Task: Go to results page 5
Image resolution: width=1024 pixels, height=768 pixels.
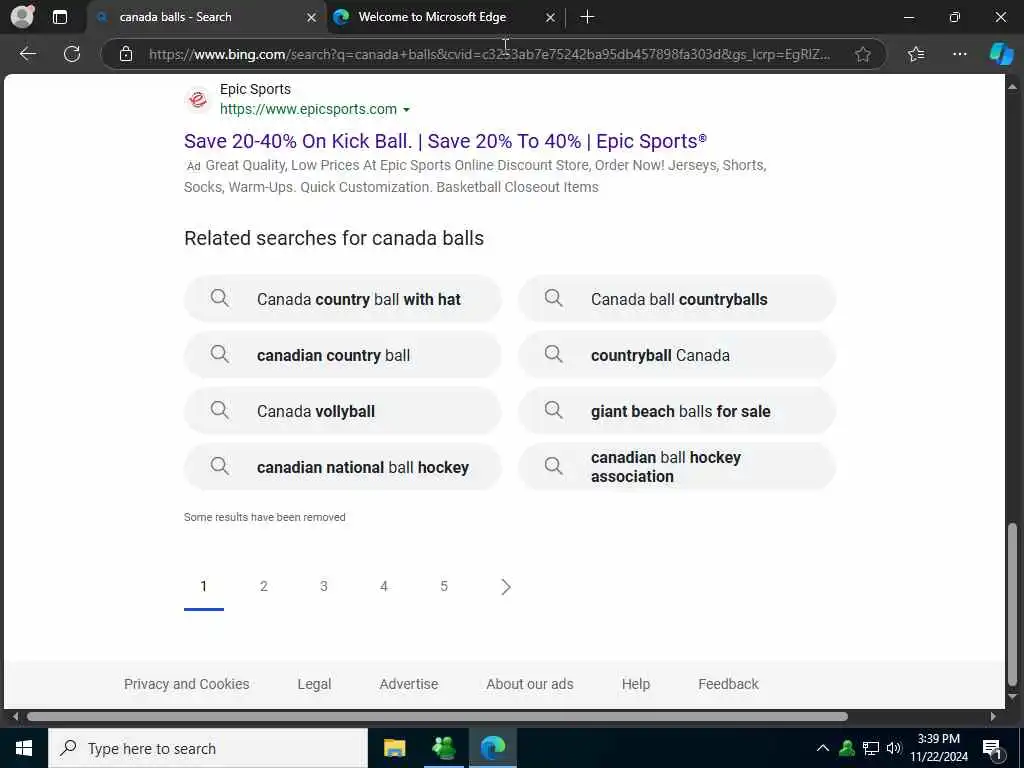Action: click(444, 586)
